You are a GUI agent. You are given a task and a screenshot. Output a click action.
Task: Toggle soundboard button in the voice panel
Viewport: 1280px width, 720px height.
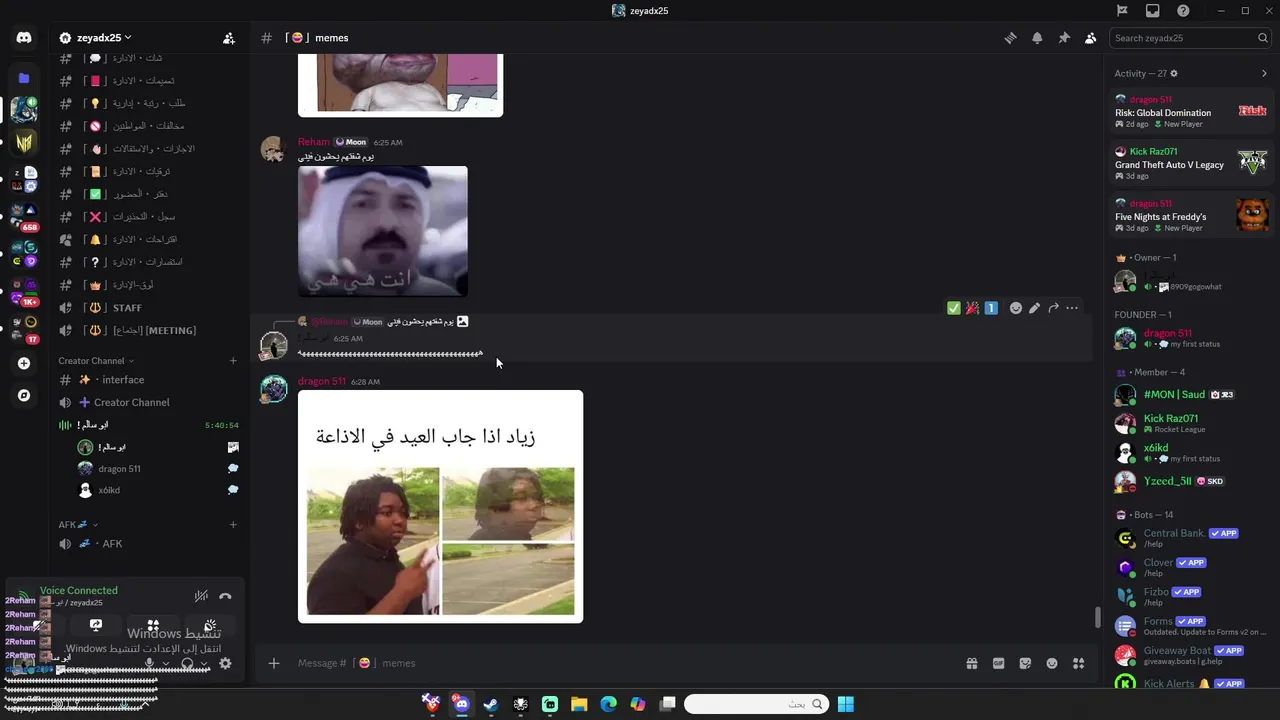pos(210,626)
